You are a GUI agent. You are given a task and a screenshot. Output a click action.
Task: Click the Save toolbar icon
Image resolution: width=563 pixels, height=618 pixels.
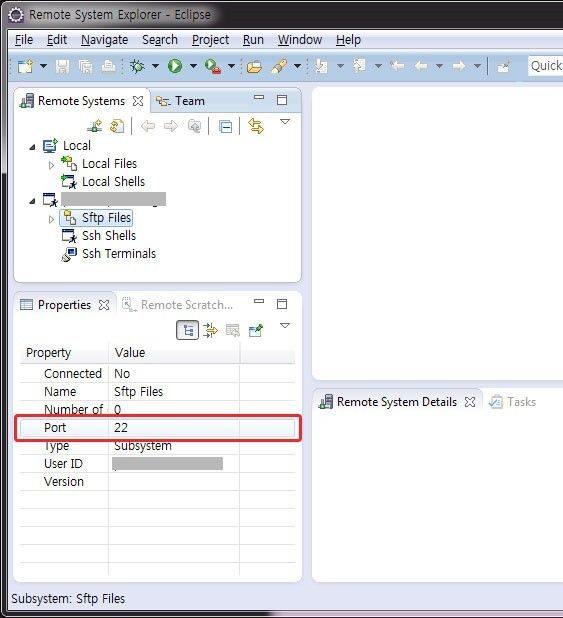coord(62,66)
